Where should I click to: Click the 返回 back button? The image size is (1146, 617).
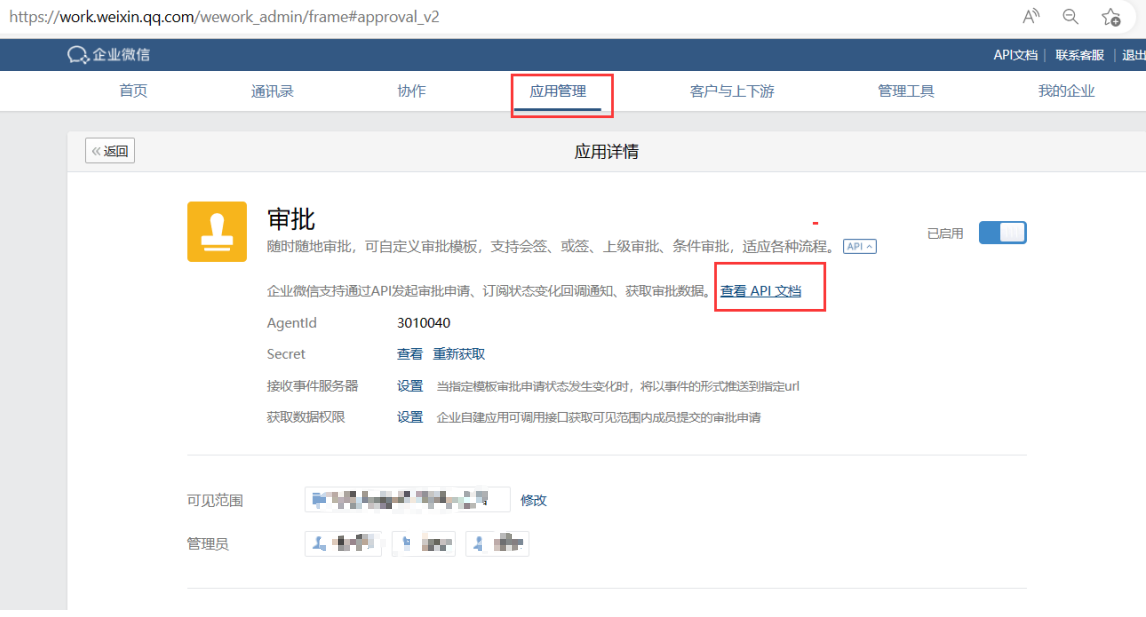(x=110, y=151)
